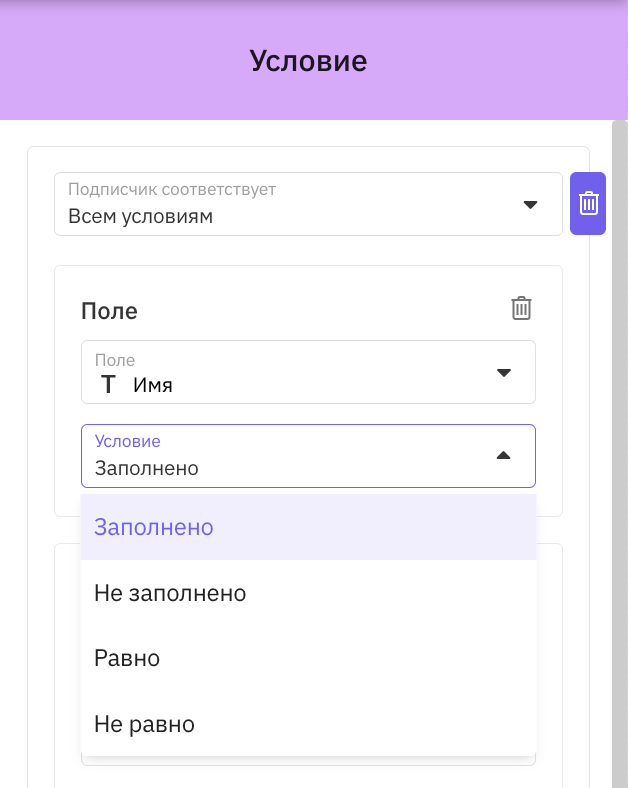Select the Не равно condition option
628x788 pixels.
[308, 724]
